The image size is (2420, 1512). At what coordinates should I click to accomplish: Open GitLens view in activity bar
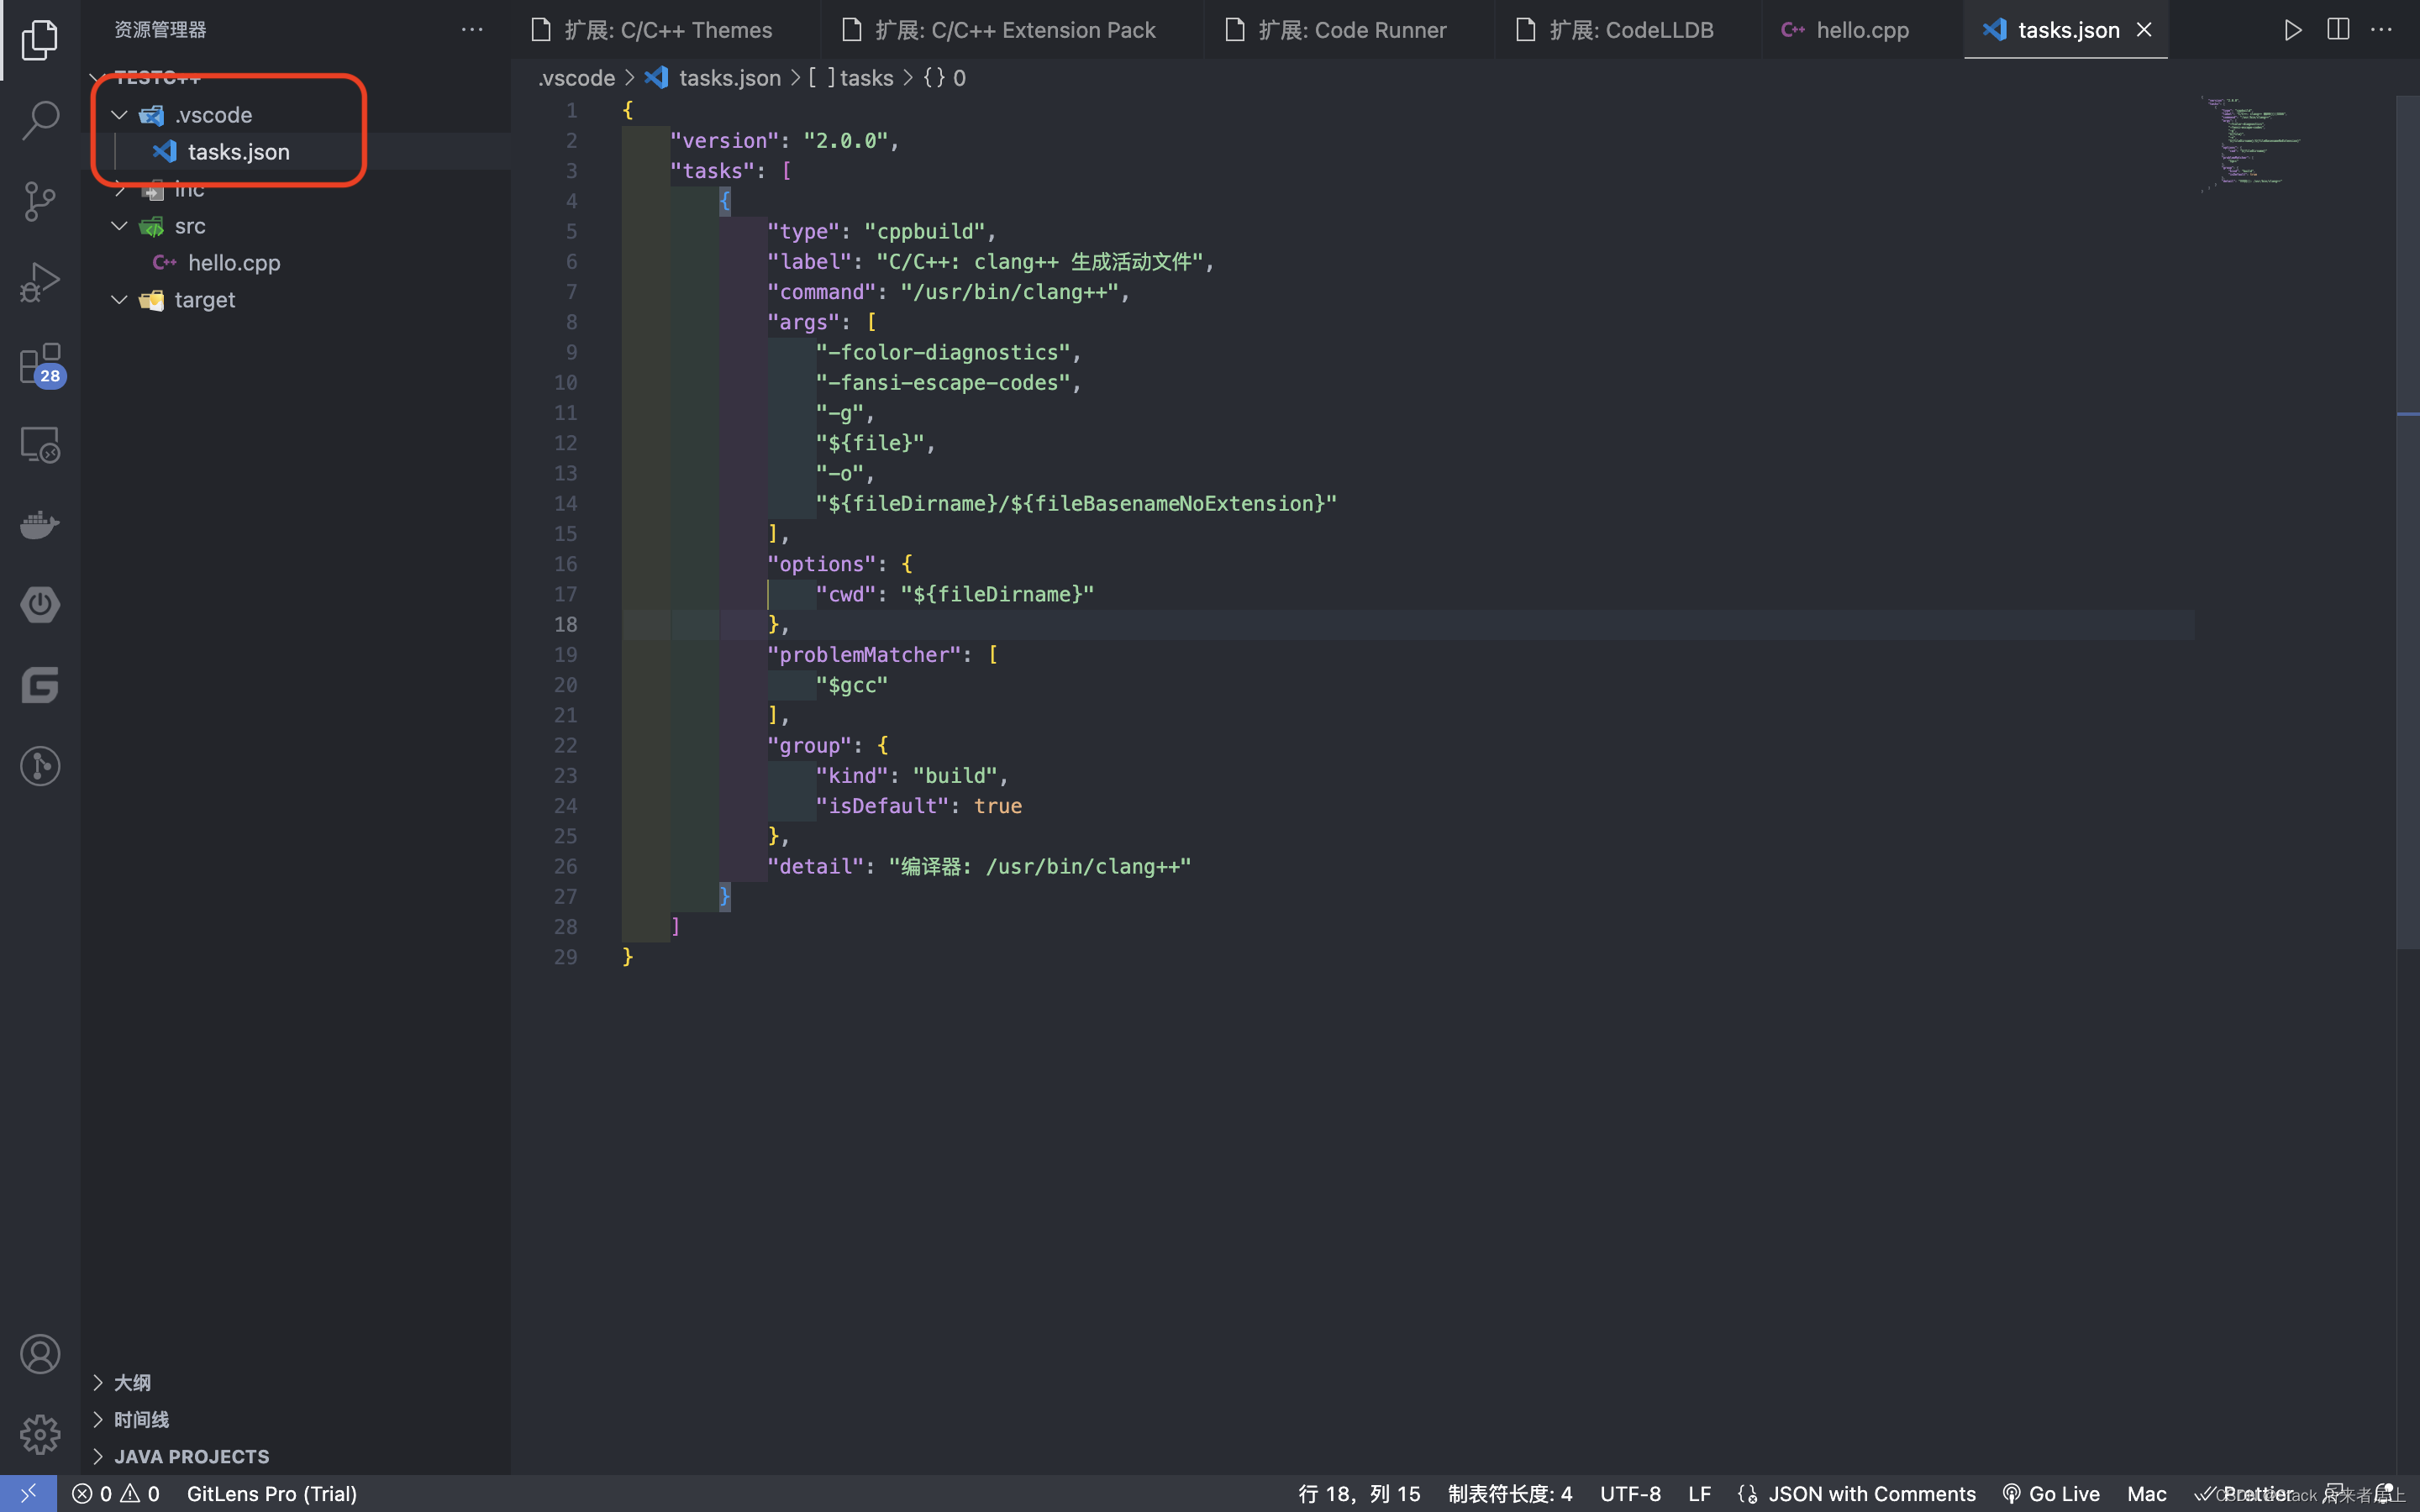tap(40, 766)
